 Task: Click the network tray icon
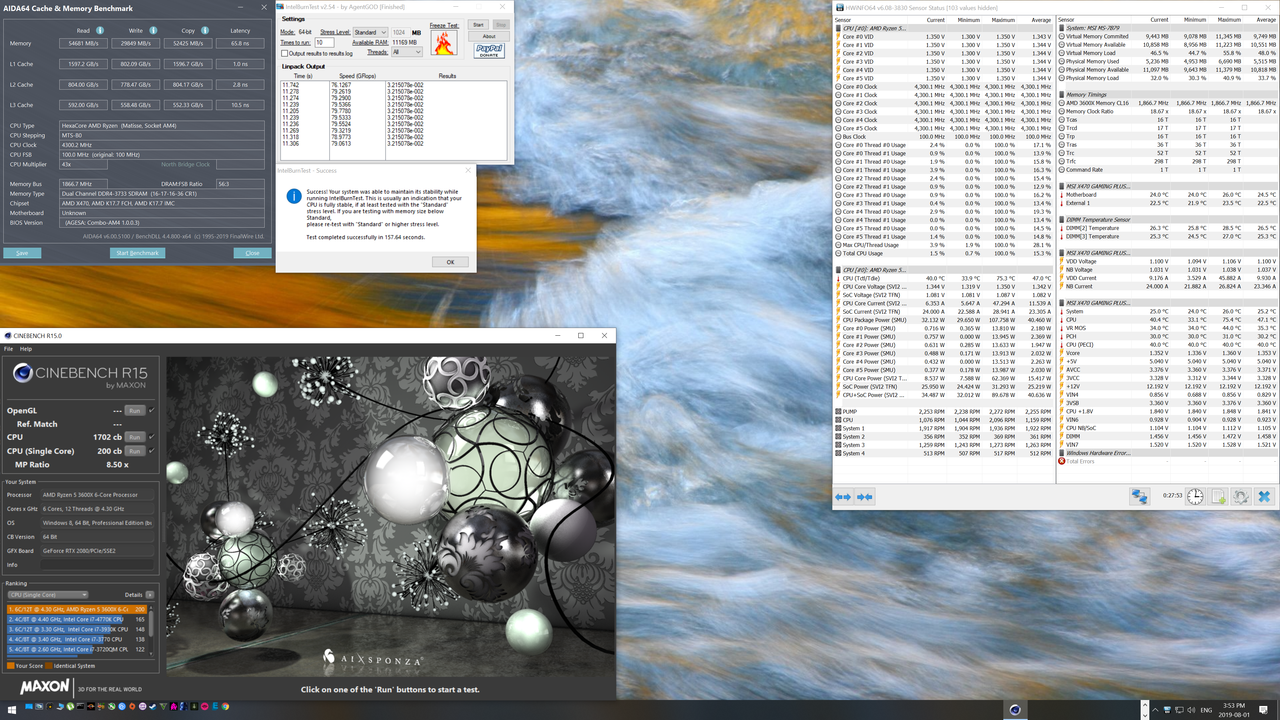1179,710
